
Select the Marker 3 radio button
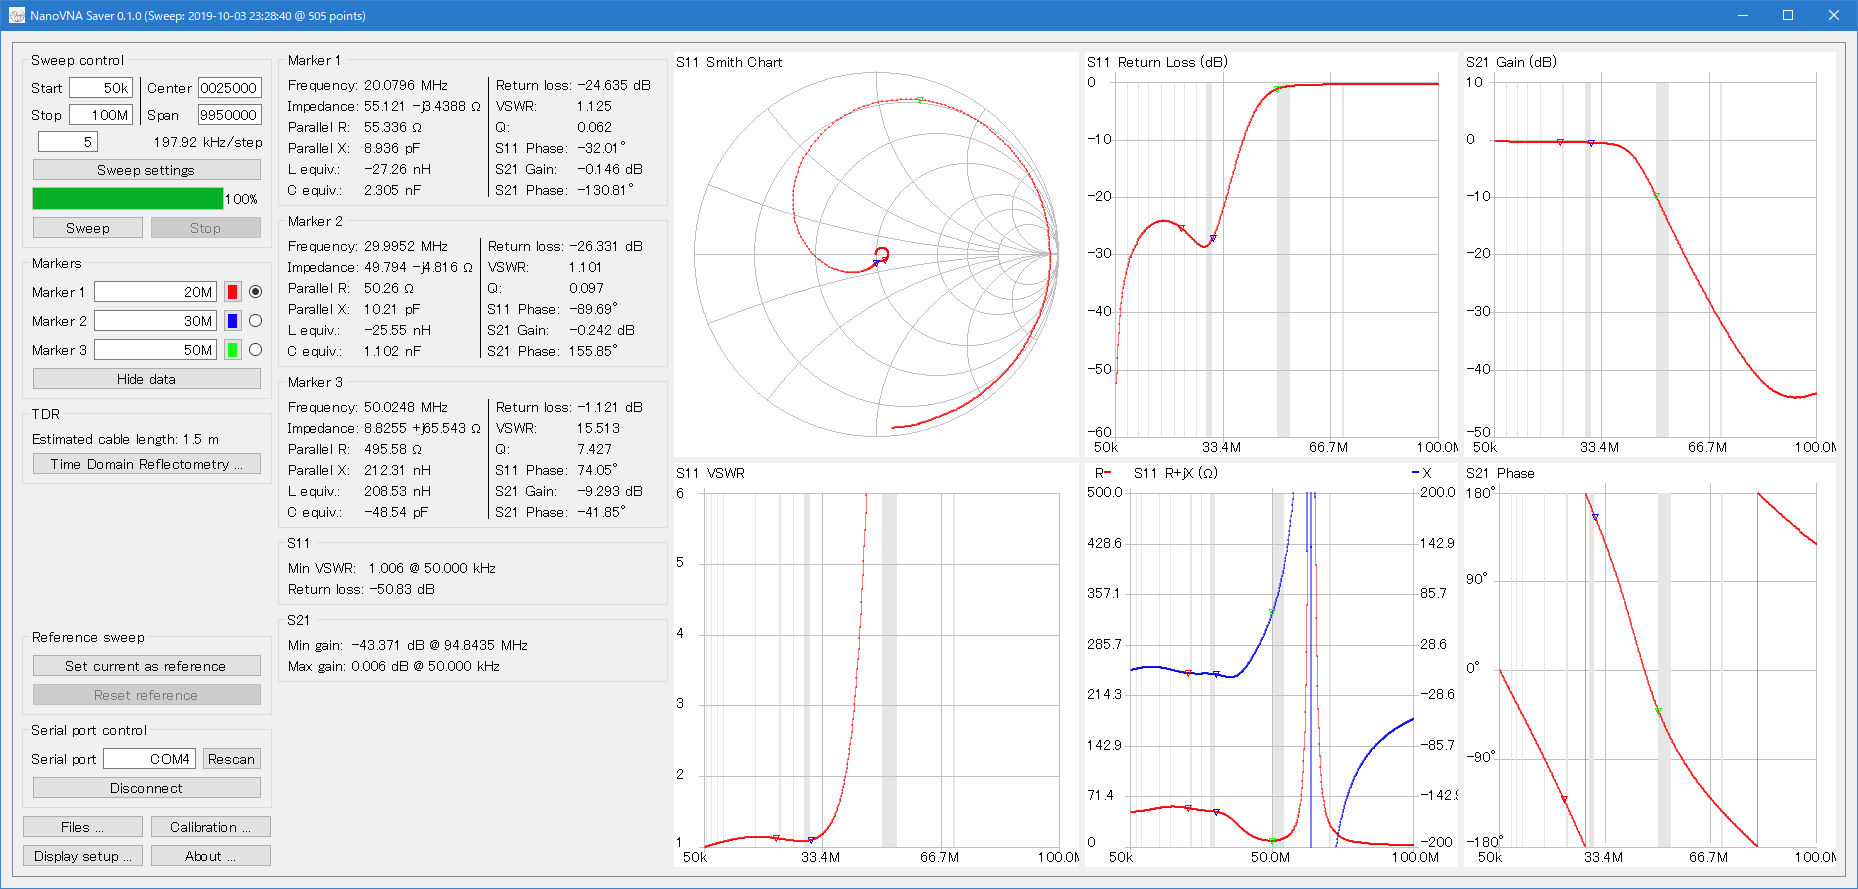tap(255, 350)
